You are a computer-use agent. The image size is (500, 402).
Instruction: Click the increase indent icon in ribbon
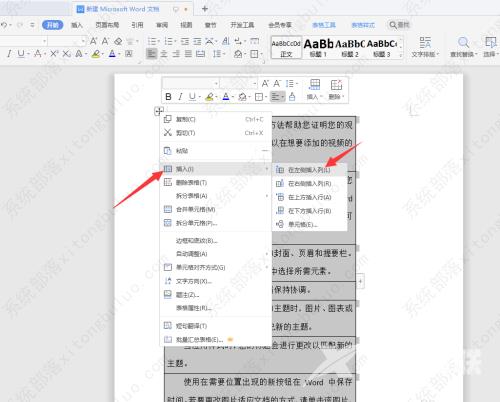click(x=197, y=41)
